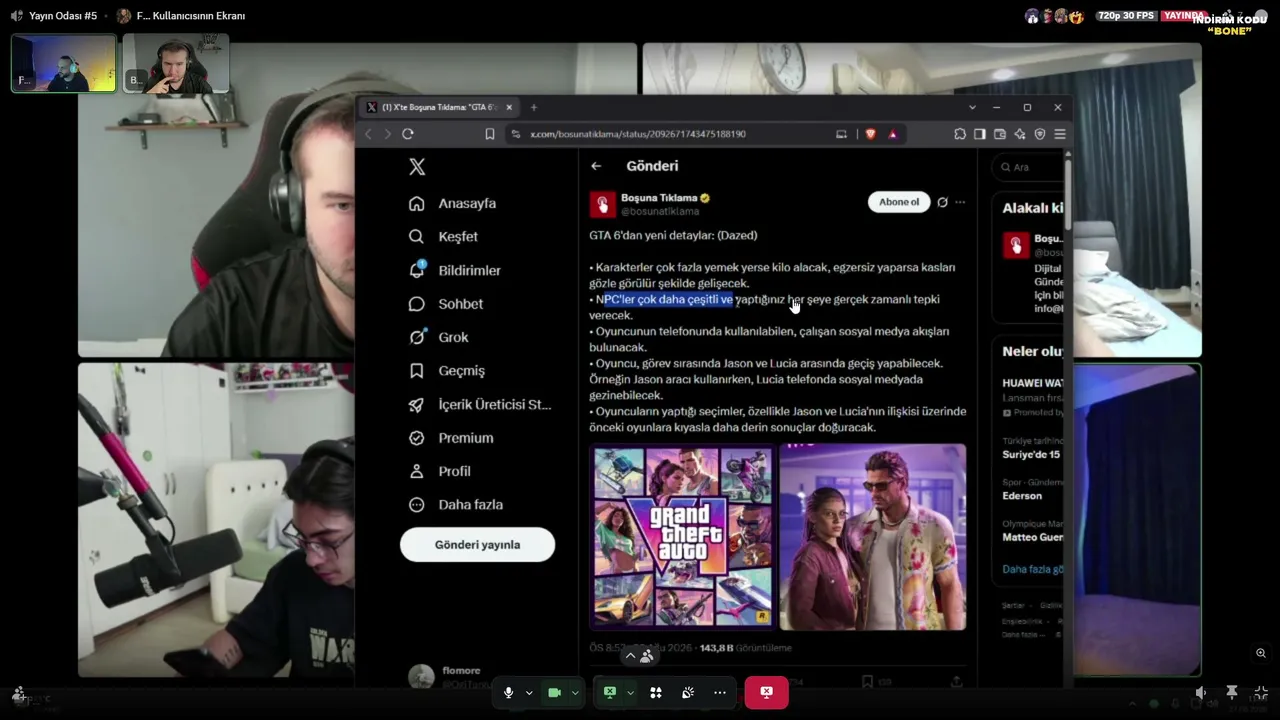This screenshot has width=1280, height=720.
Task: Click the site settings icon in address bar
Action: [x=516, y=134]
